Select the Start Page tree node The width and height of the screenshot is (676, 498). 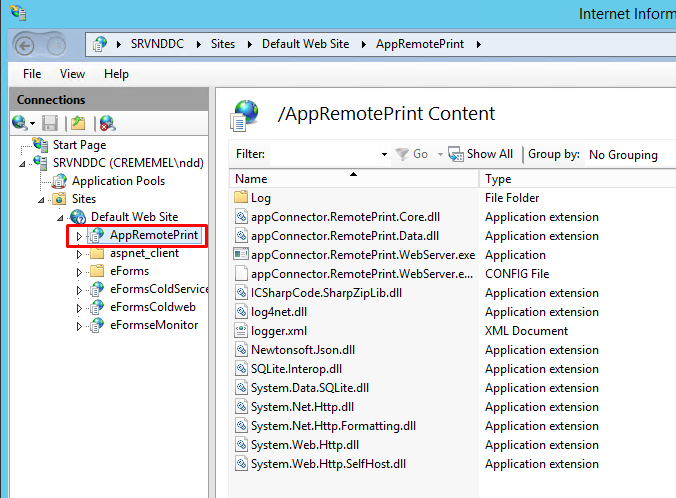tap(78, 145)
